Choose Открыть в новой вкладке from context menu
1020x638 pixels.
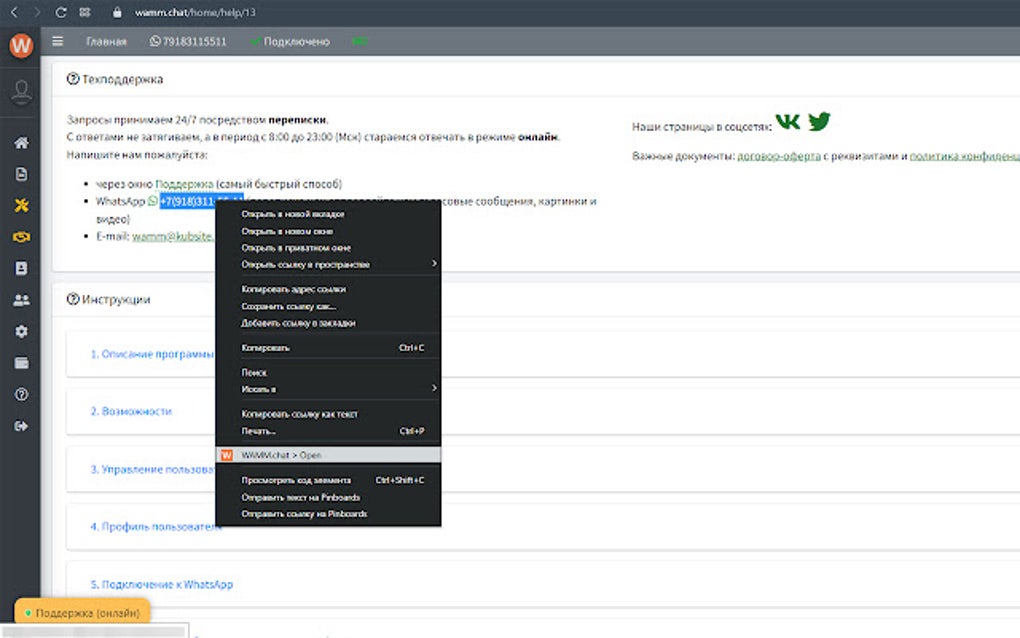pos(329,214)
